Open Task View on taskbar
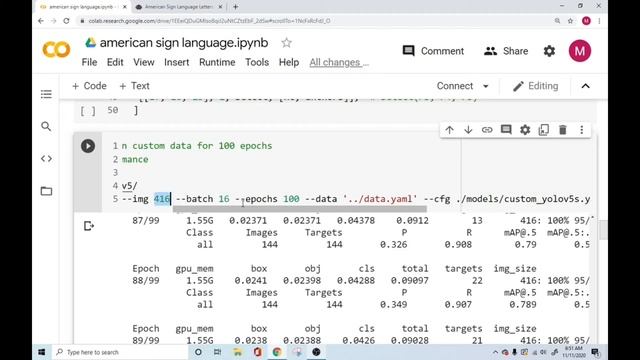640x360 pixels. click(218, 352)
